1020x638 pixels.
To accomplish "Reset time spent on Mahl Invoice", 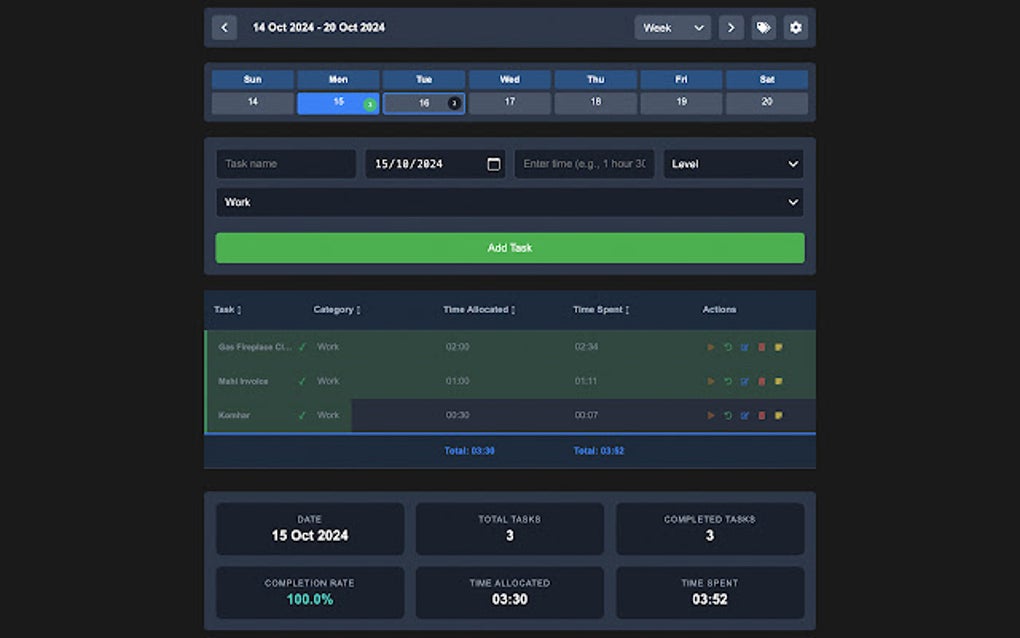I will click(x=728, y=381).
